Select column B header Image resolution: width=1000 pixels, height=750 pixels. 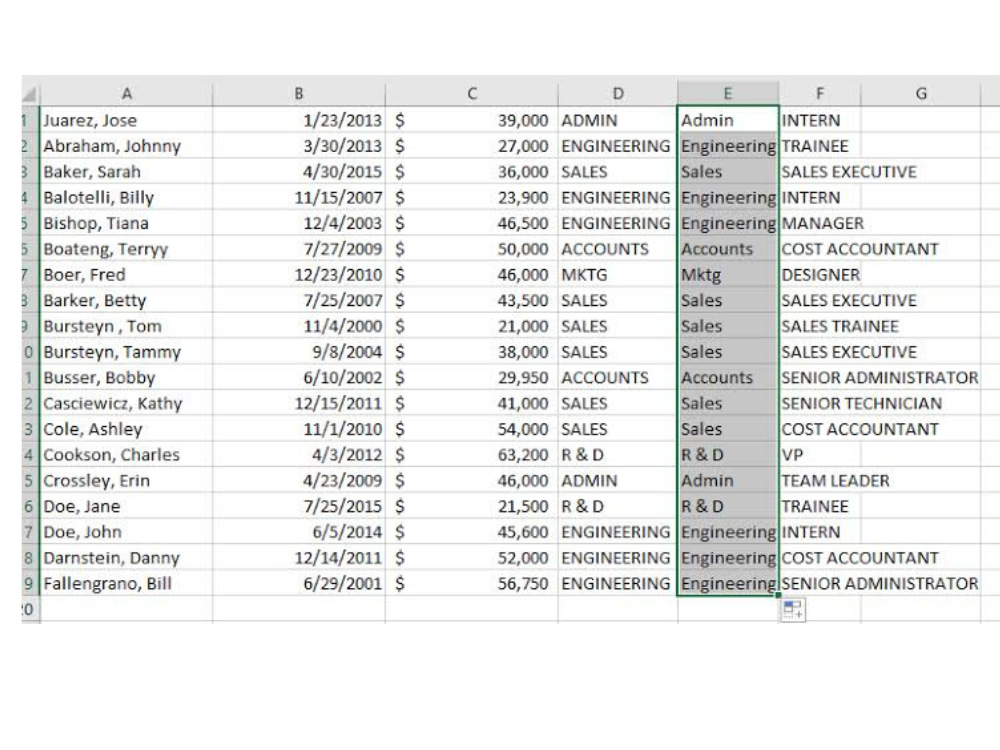tap(298, 94)
